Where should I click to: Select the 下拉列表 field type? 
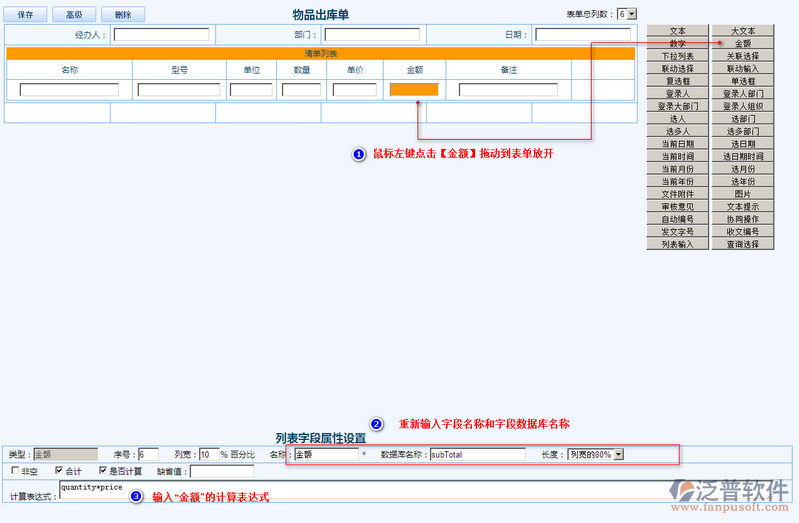point(677,57)
